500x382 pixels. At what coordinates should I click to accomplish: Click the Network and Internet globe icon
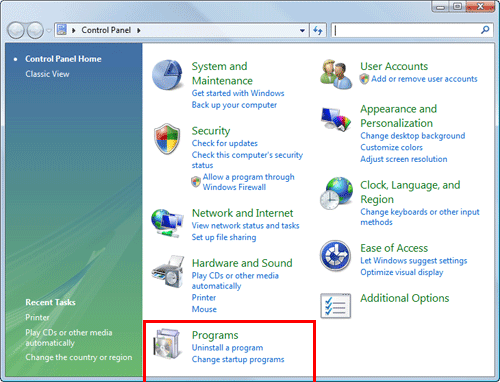coord(167,223)
